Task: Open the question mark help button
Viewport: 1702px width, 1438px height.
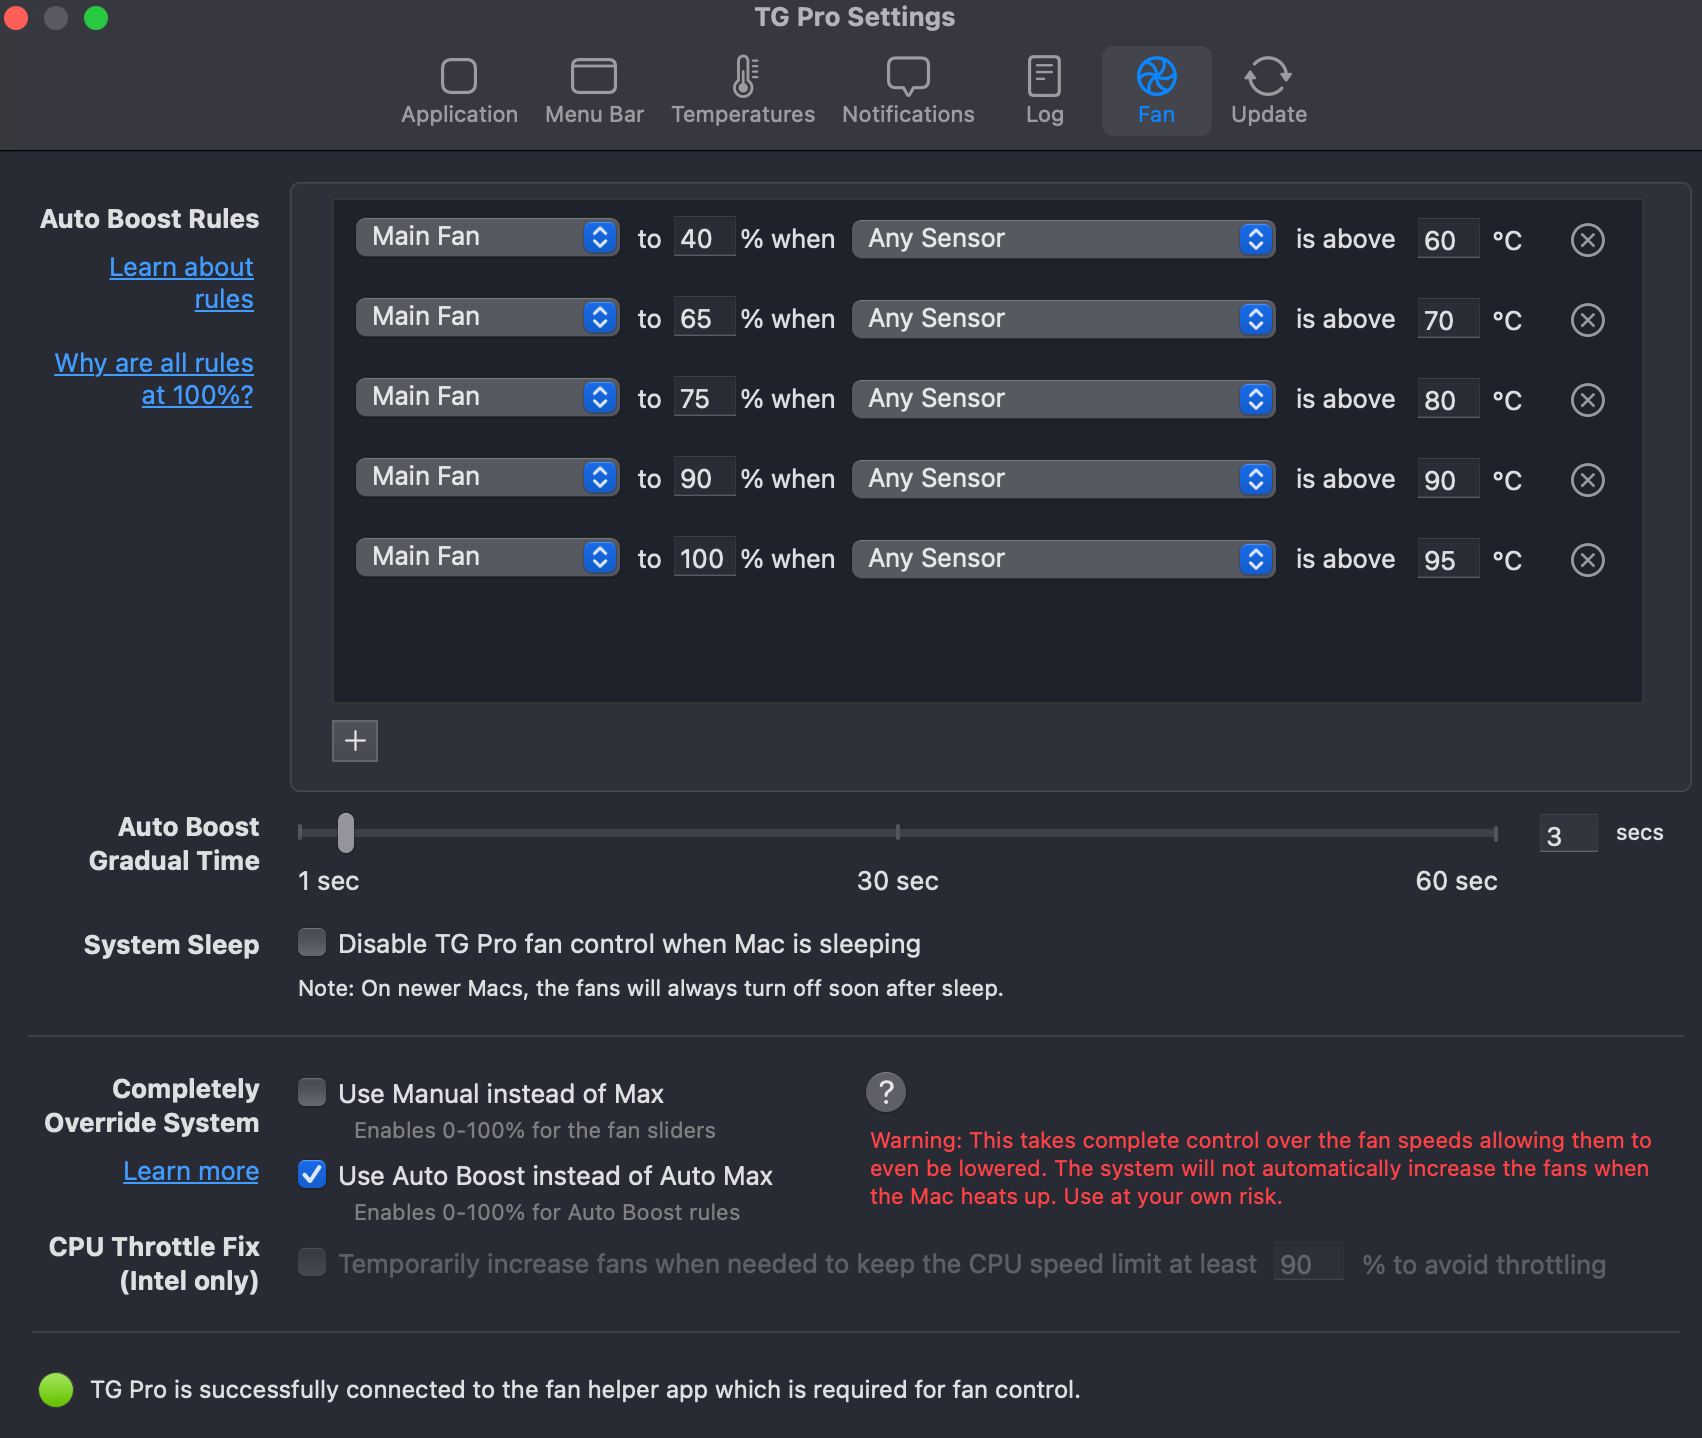Action: (886, 1092)
